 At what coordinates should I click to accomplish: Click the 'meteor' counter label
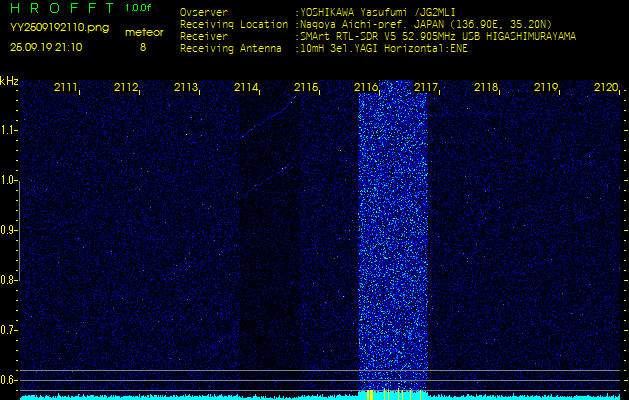point(144,33)
